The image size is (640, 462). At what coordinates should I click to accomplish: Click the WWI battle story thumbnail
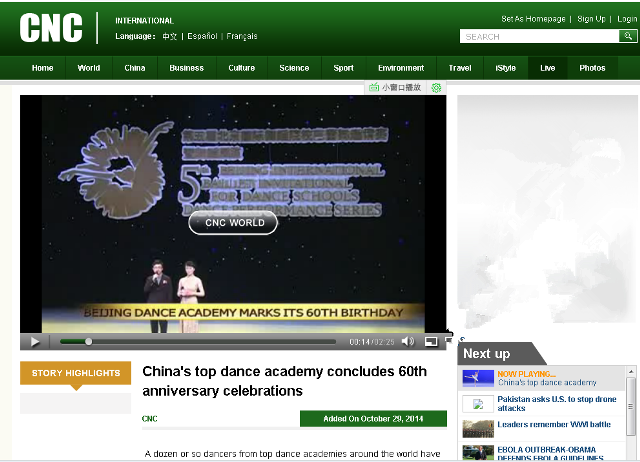coord(478,429)
